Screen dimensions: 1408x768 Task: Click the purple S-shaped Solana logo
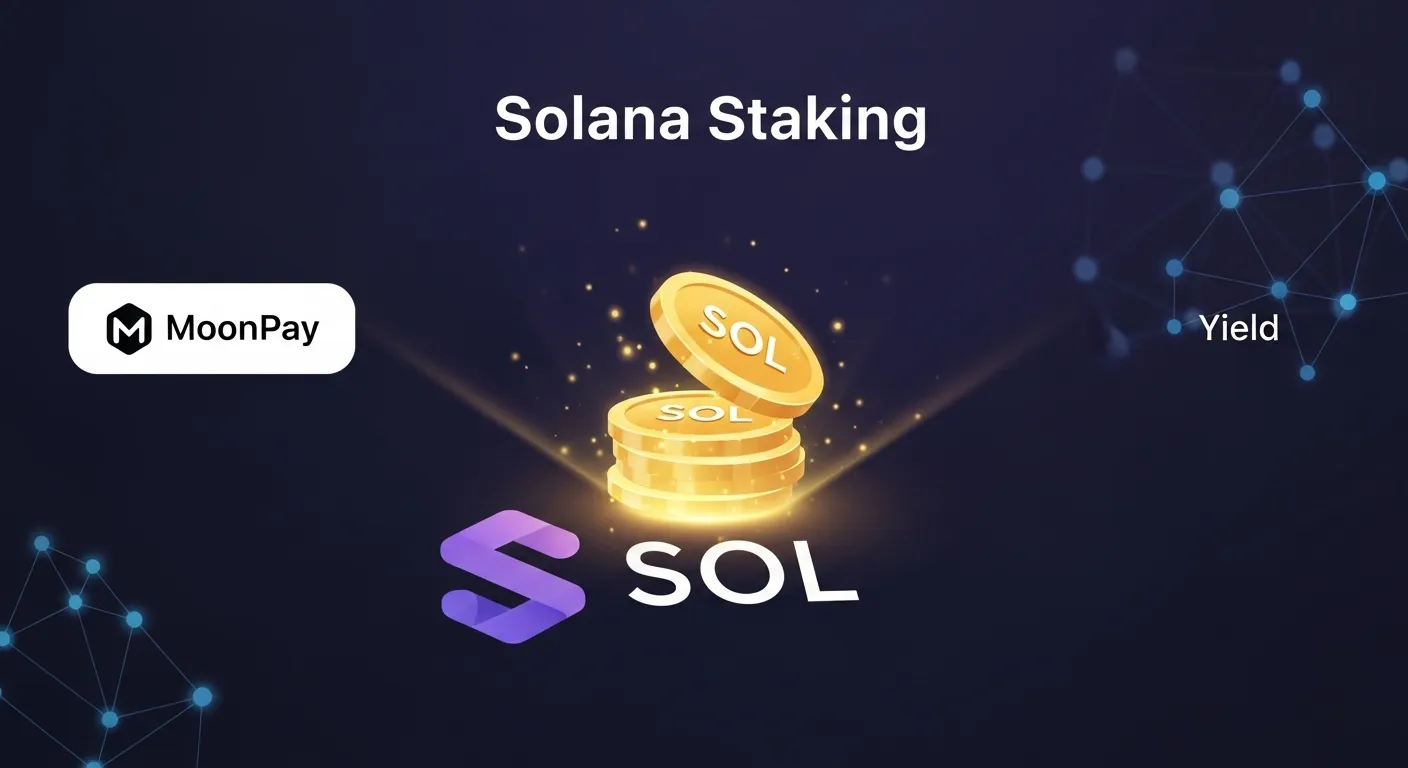[x=512, y=576]
